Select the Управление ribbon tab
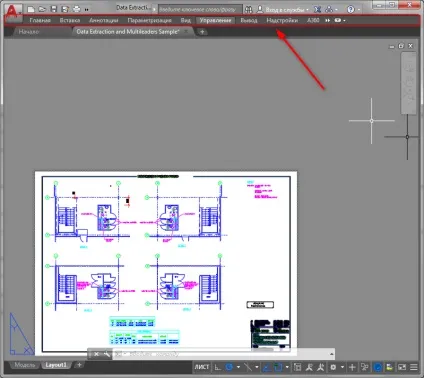The height and width of the screenshot is (378, 424). pos(215,20)
